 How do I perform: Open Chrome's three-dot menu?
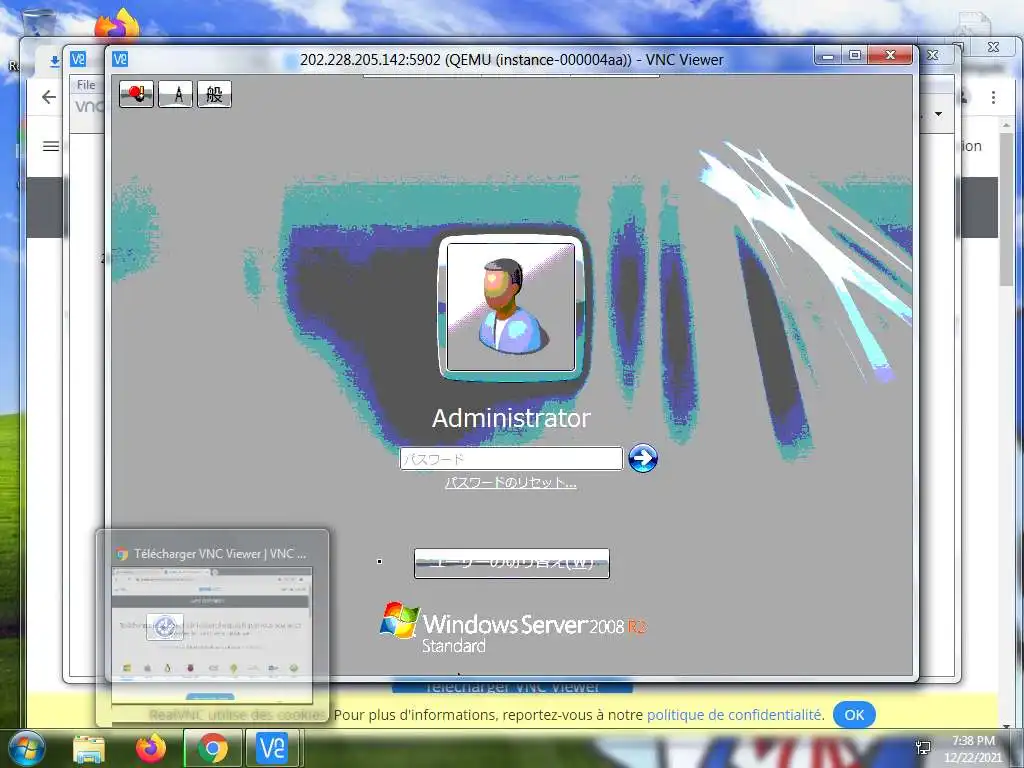993,97
